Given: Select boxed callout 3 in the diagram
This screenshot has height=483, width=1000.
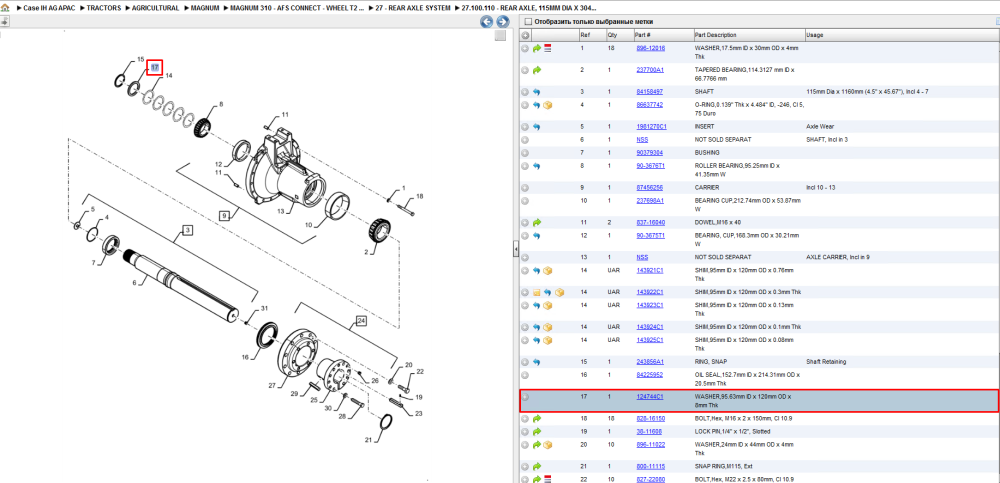Looking at the screenshot, I should [x=186, y=231].
